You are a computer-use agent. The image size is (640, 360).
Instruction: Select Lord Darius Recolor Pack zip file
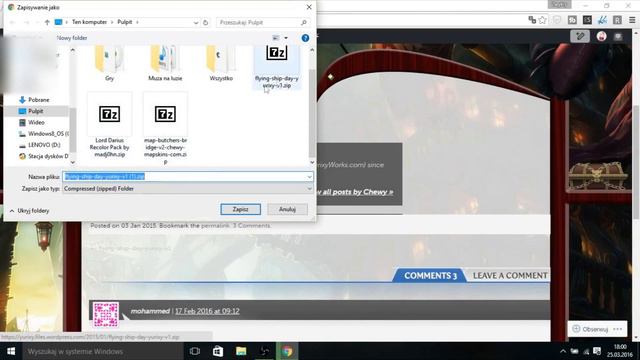pyautogui.click(x=109, y=125)
